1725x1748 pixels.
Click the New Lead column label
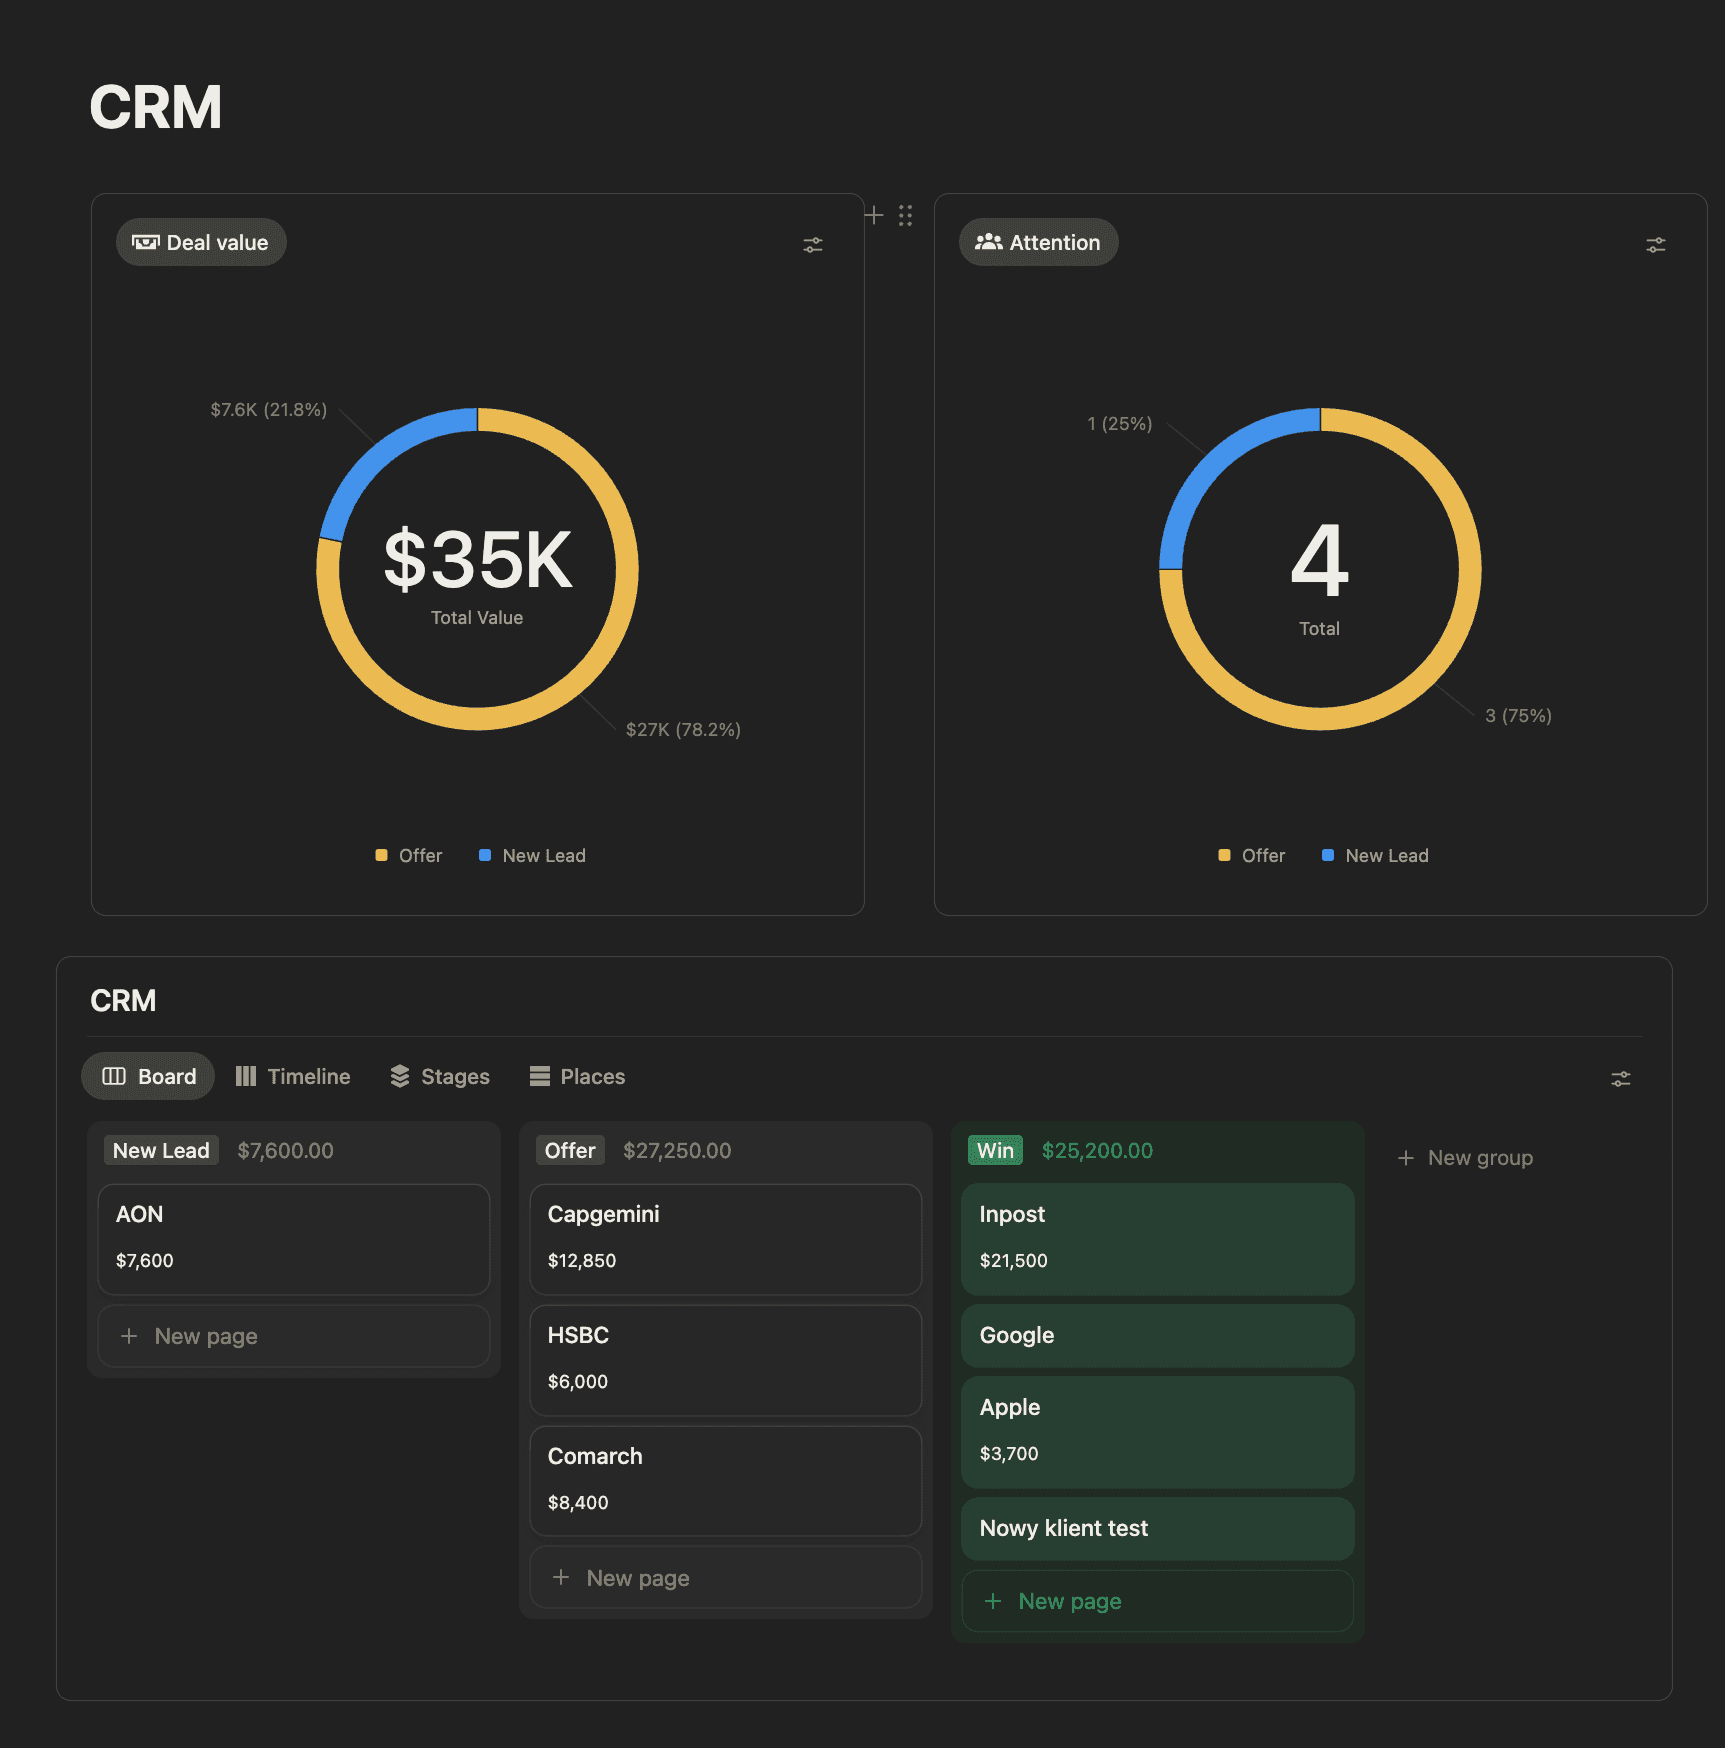(161, 1150)
